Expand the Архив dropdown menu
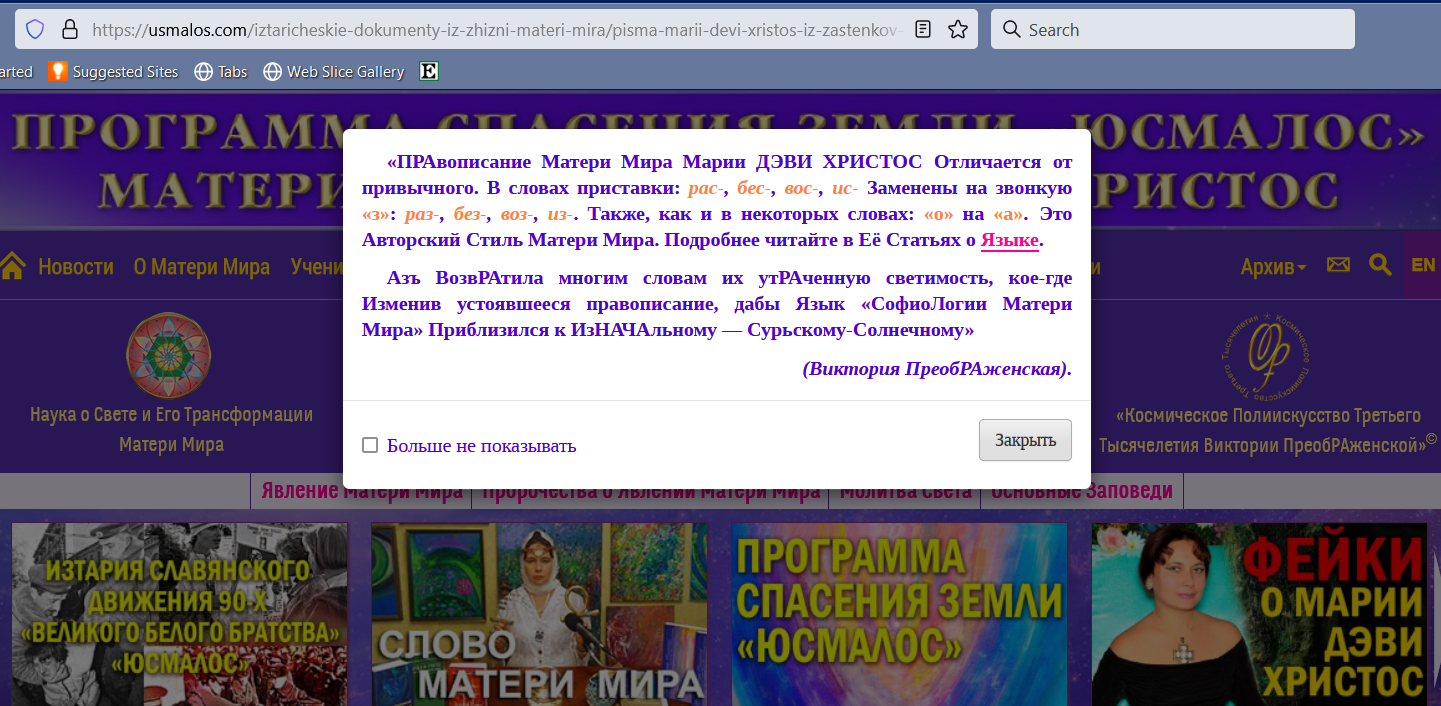Viewport: 1441px width, 706px height. pyautogui.click(x=1273, y=266)
